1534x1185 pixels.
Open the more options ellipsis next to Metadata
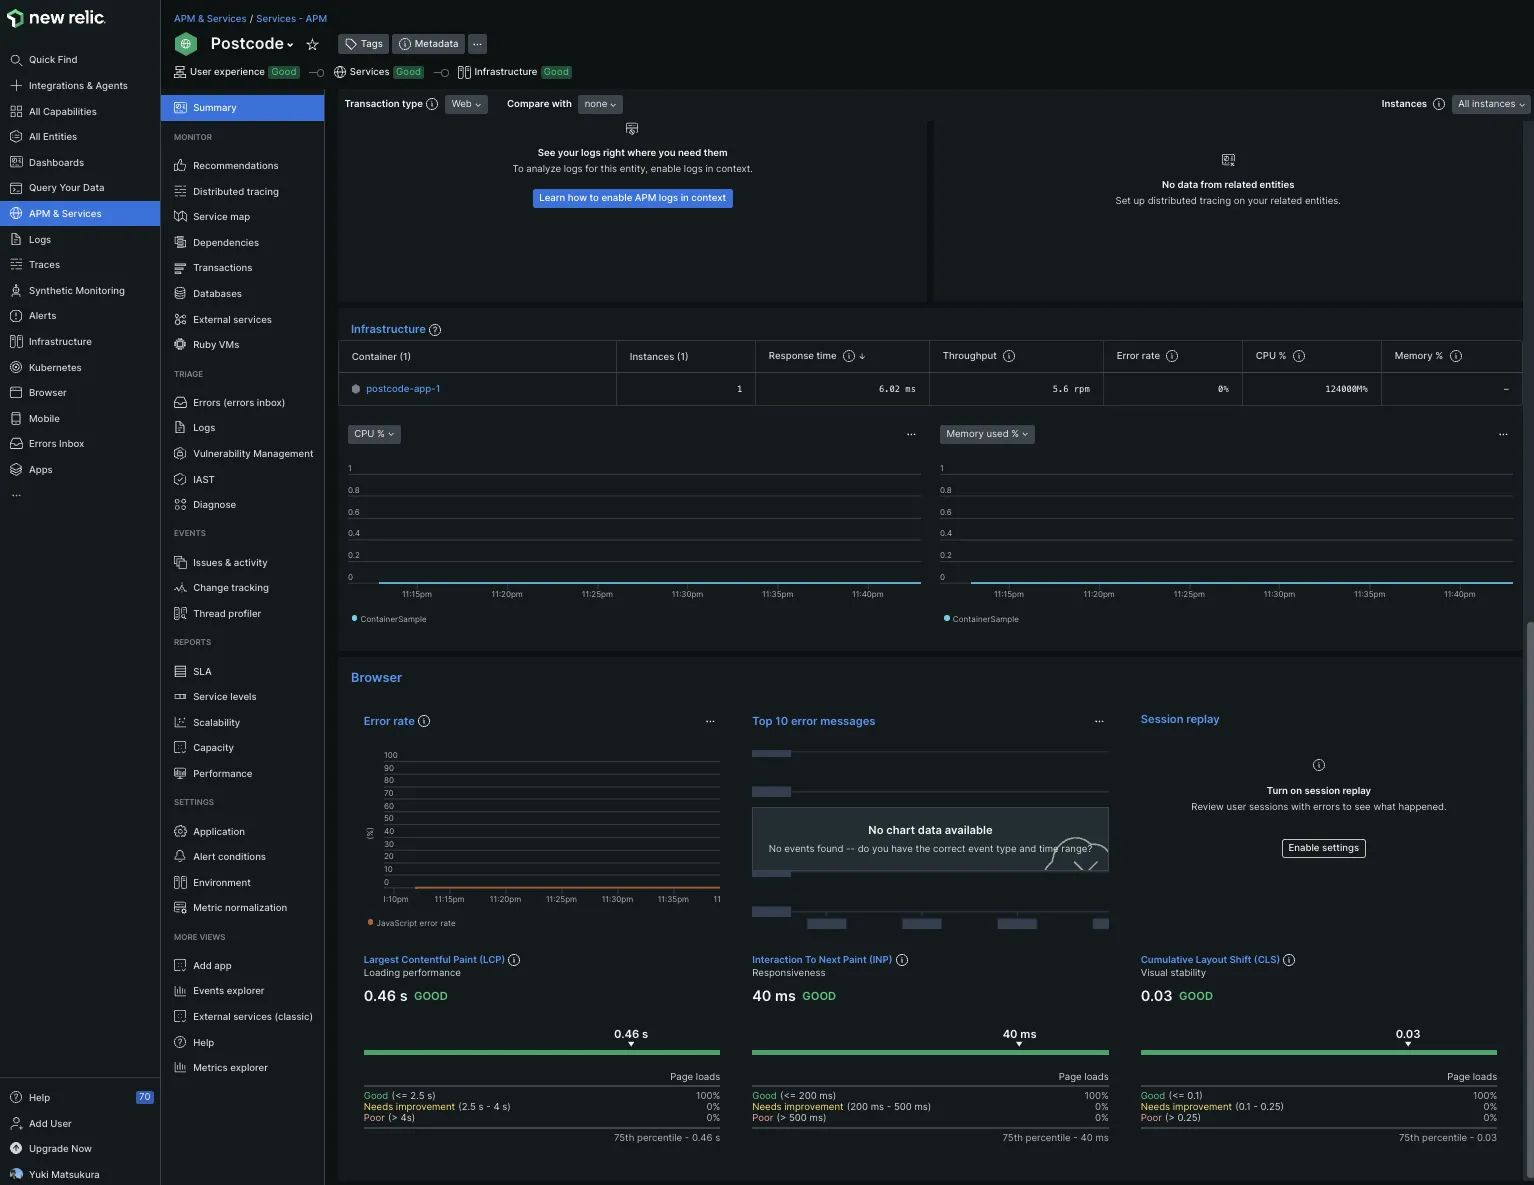pyautogui.click(x=477, y=44)
